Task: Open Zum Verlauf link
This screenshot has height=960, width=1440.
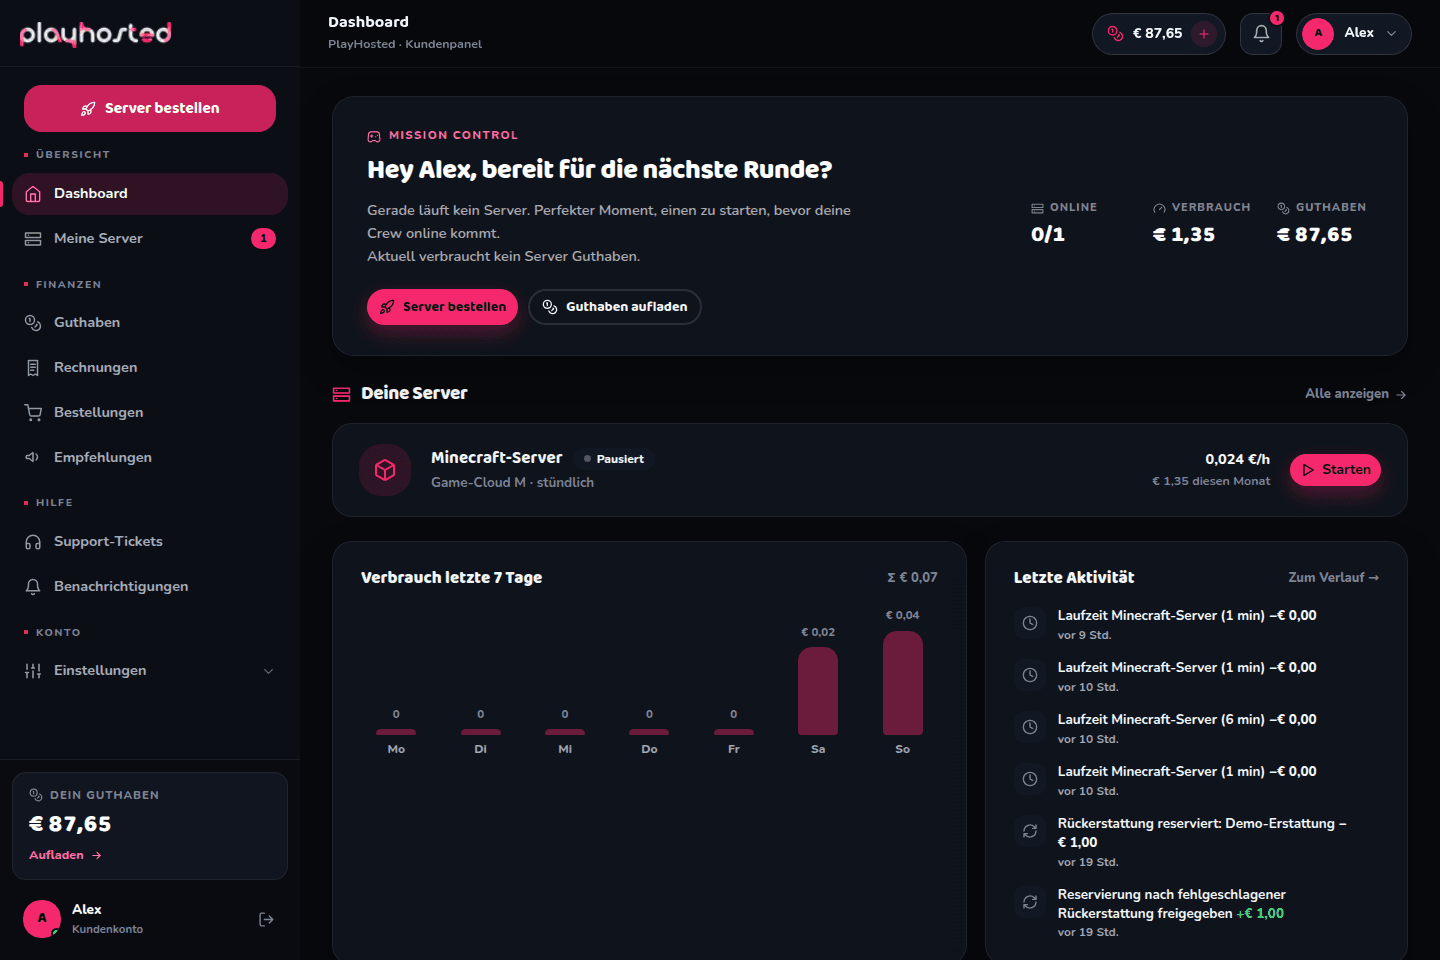Action: [1333, 578]
